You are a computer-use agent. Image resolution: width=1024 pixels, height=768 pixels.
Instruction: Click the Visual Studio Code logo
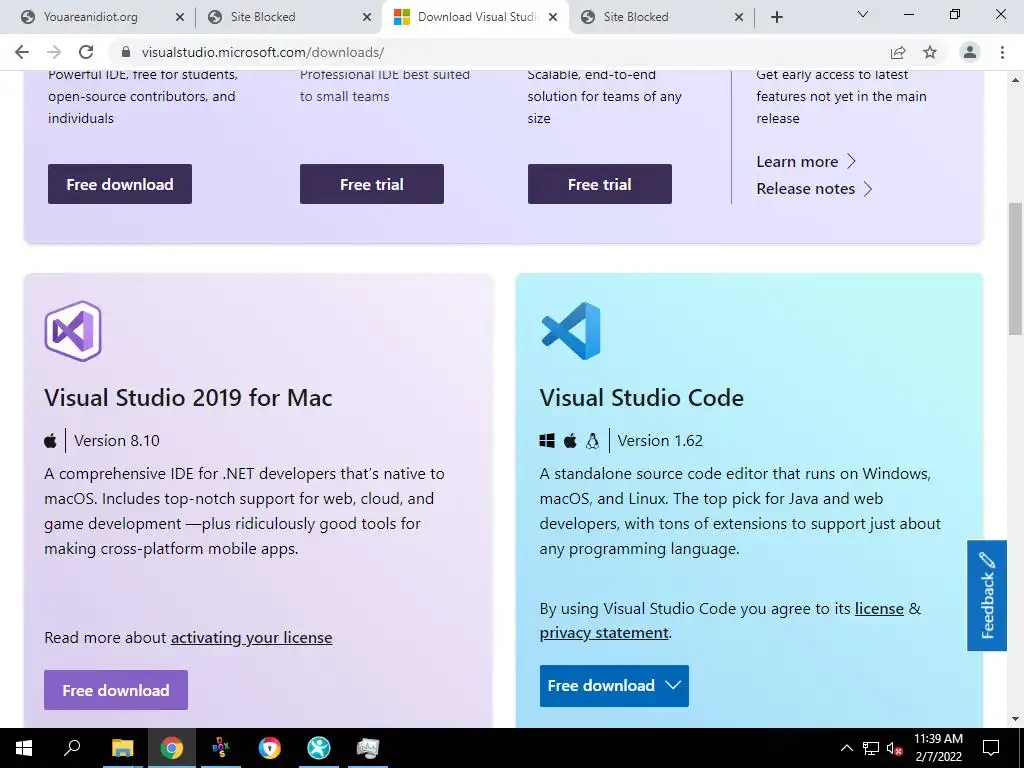[571, 331]
